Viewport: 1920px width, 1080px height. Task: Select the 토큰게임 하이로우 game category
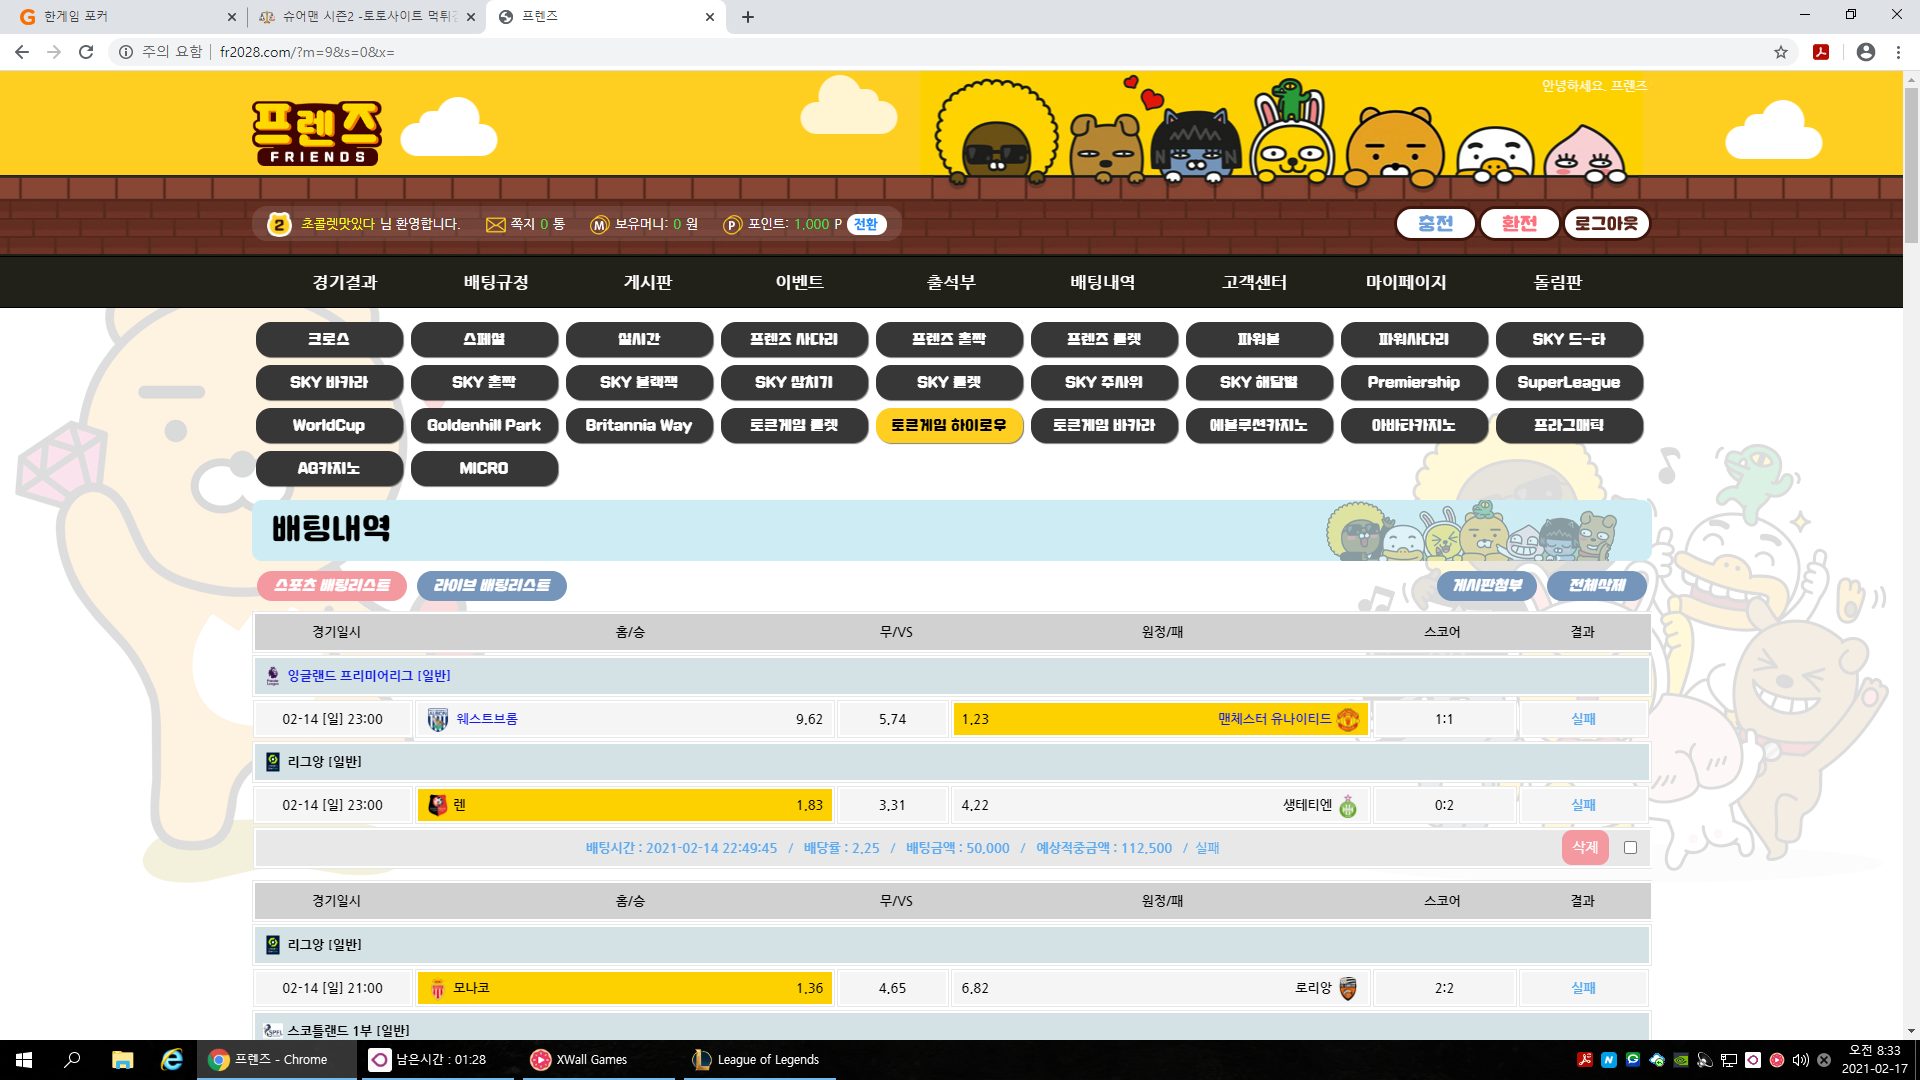(x=948, y=426)
